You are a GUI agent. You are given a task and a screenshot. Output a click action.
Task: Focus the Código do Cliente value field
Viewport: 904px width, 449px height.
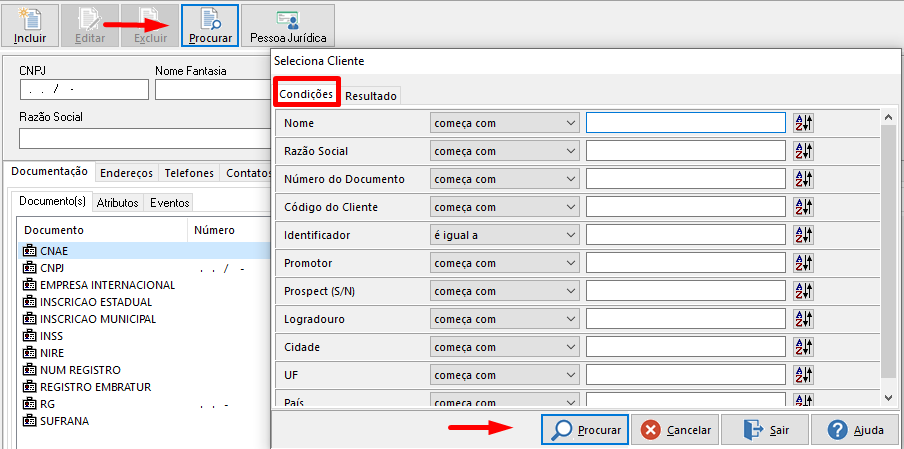[685, 207]
